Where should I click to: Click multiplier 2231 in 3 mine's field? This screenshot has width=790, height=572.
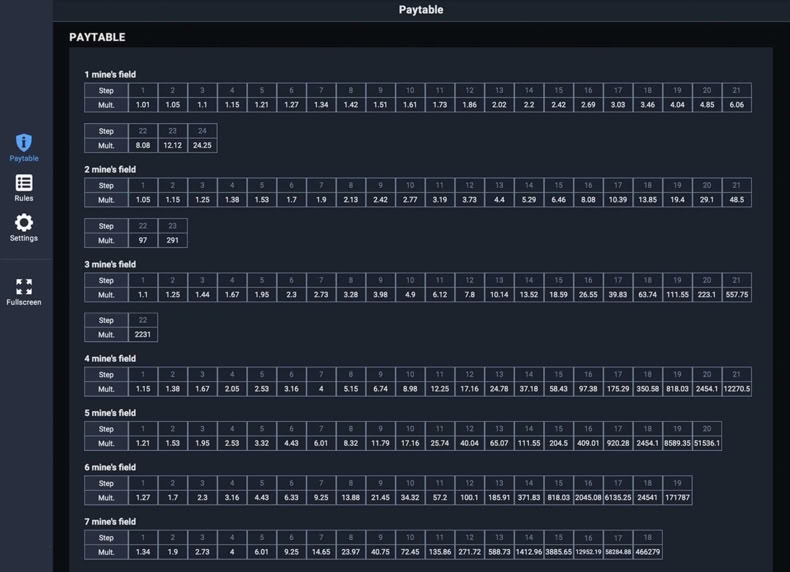point(143,335)
